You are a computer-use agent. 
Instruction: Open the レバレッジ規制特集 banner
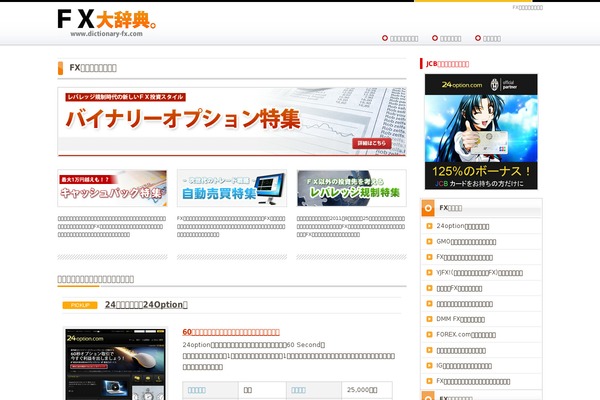pyautogui.click(x=351, y=188)
